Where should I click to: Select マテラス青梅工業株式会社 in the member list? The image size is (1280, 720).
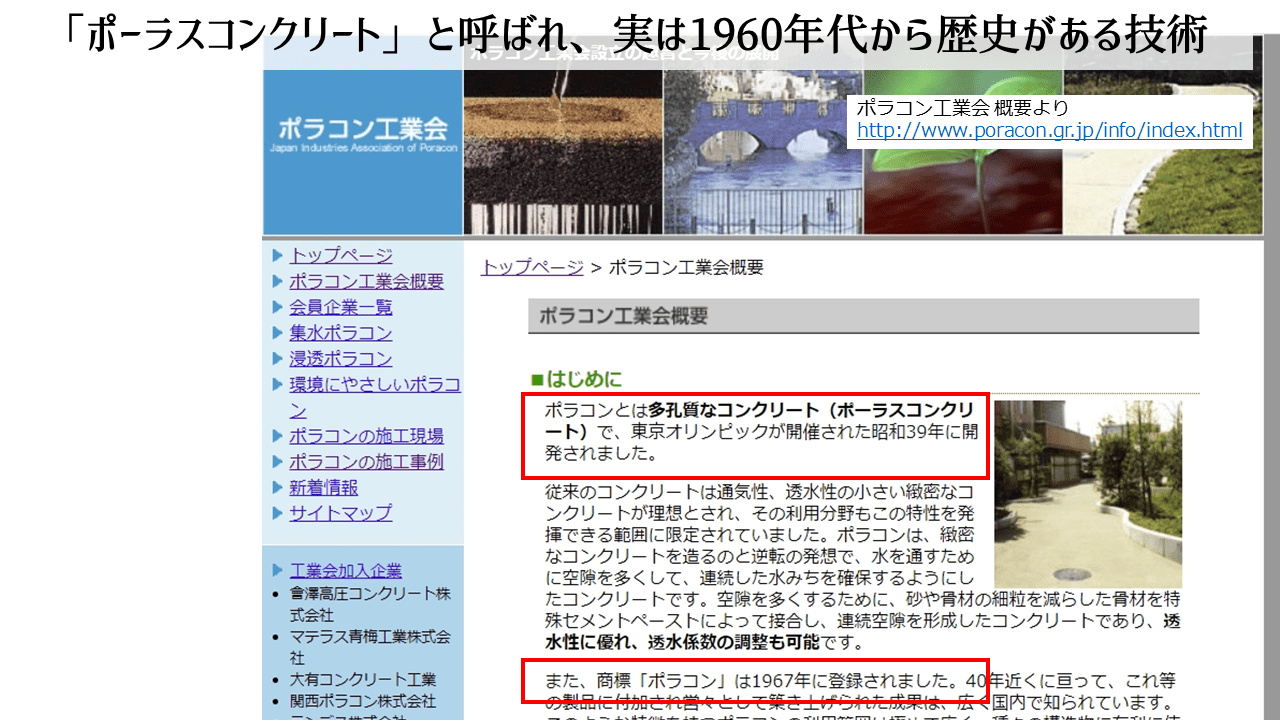370,647
